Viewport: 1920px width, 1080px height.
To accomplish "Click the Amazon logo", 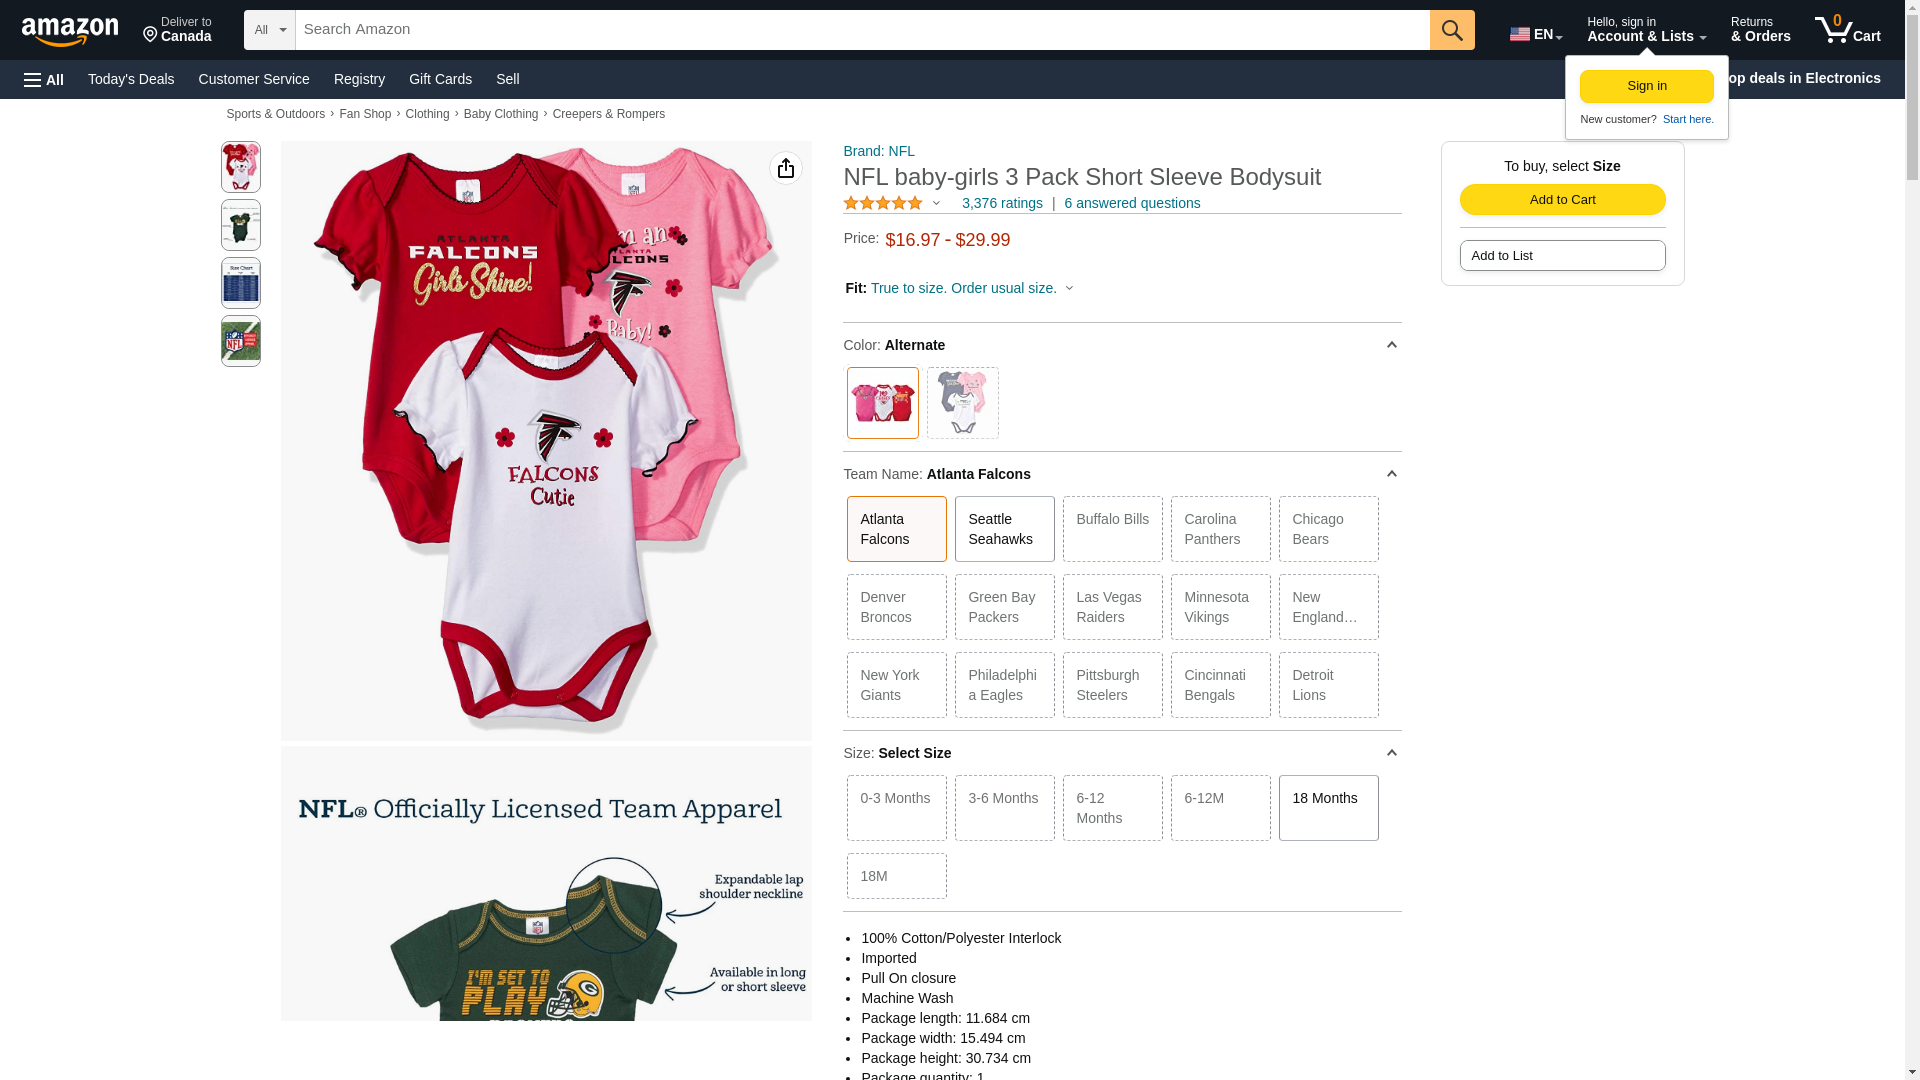I will 70,31.
